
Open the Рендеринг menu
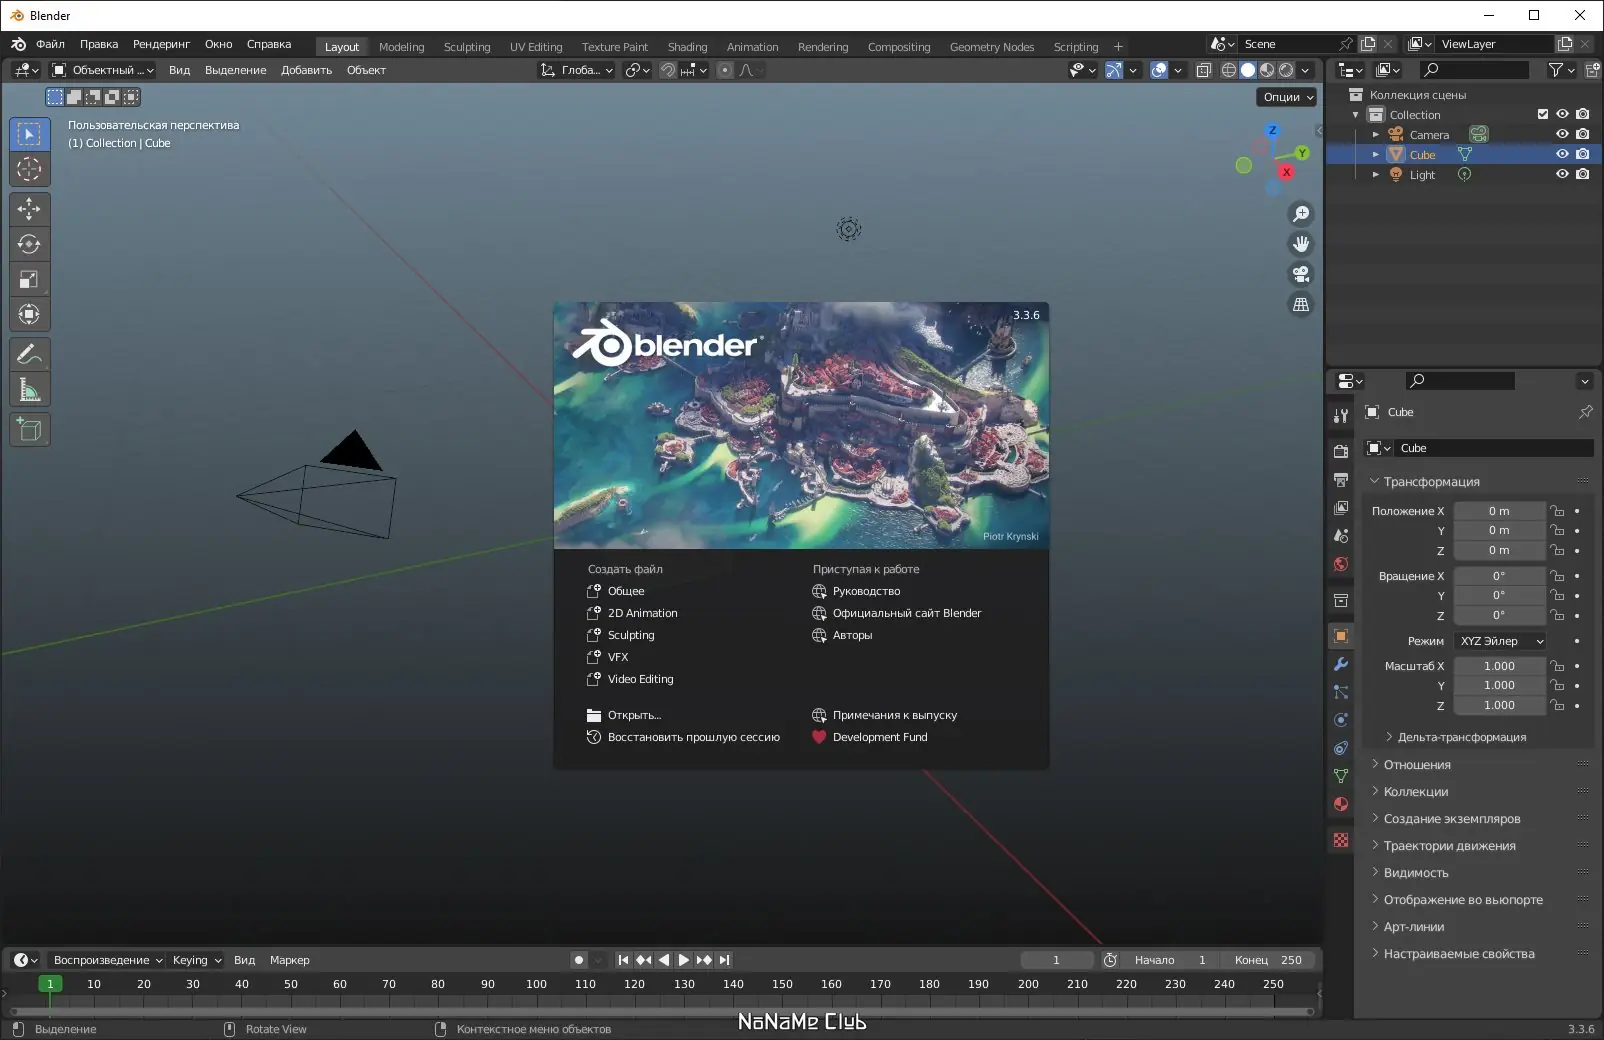coord(161,44)
